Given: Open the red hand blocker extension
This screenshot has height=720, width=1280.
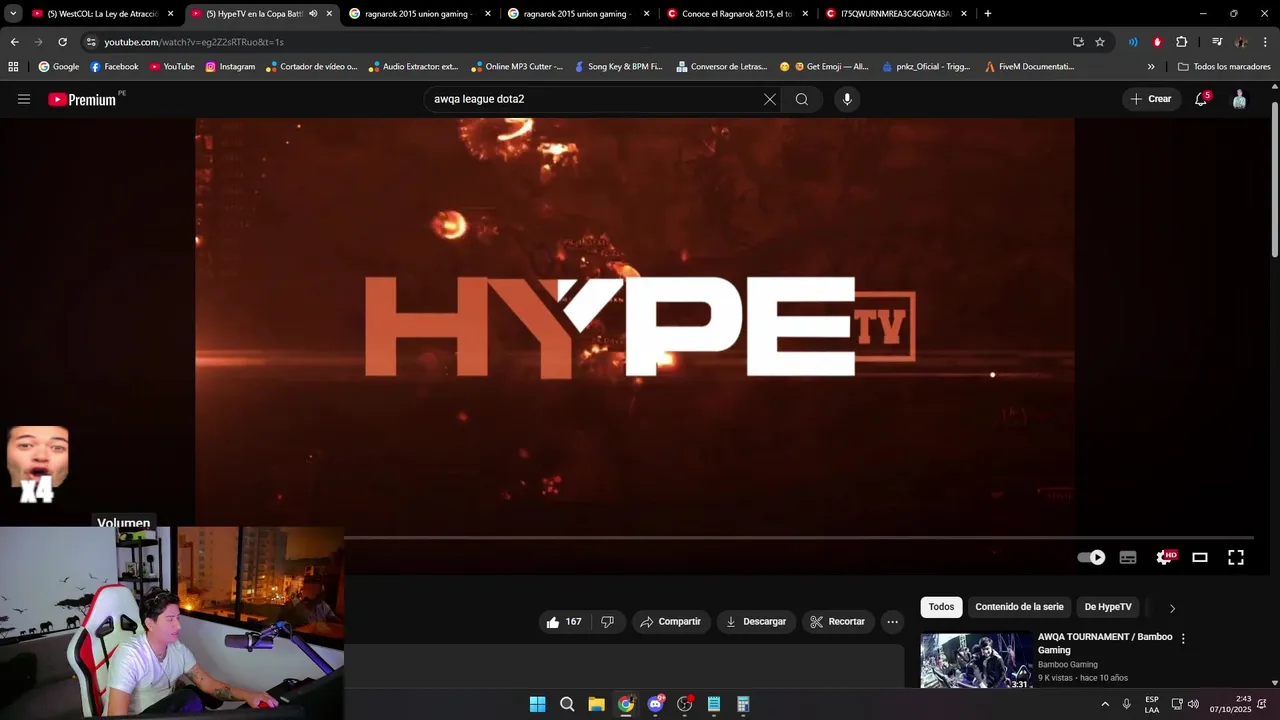Looking at the screenshot, I should coord(1157,42).
